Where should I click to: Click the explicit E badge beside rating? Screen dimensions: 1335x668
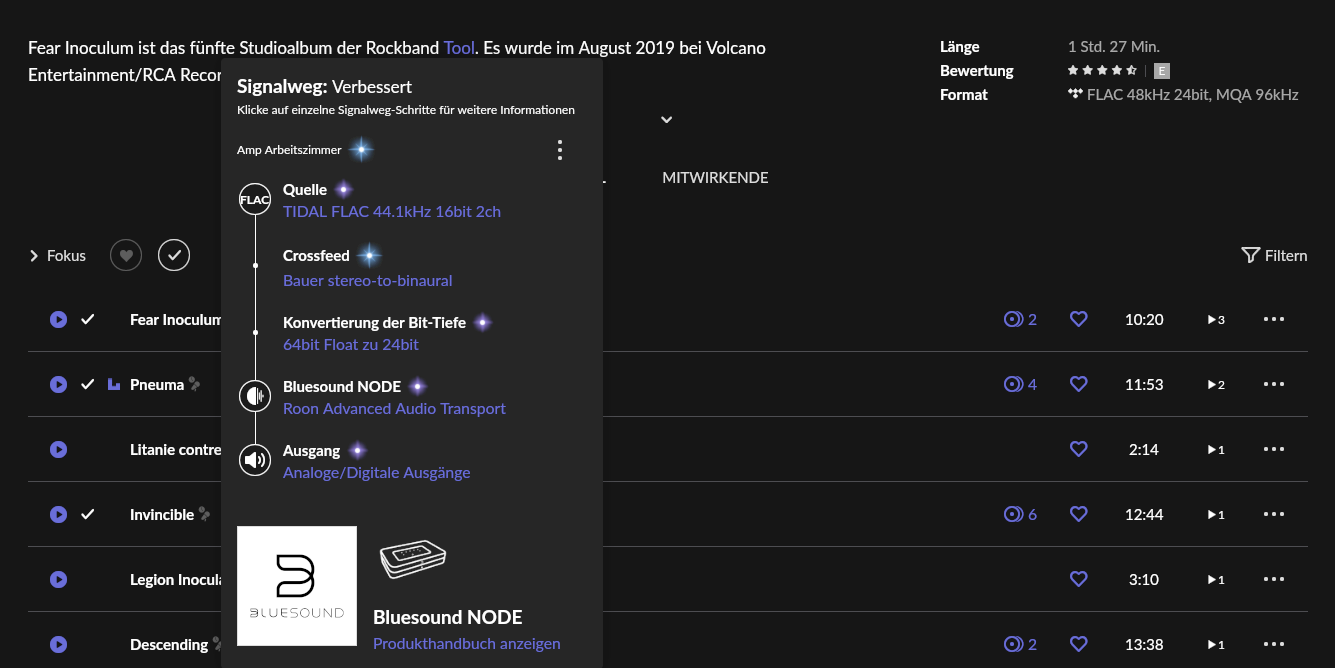coord(1161,71)
